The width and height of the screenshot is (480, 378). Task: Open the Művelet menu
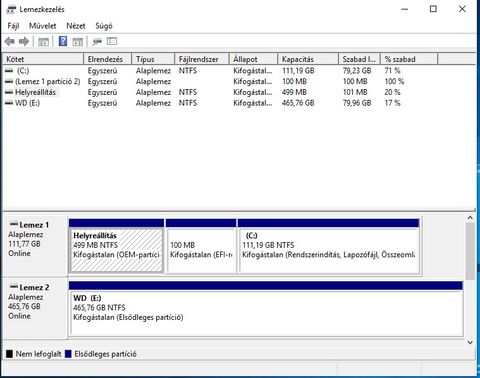pyautogui.click(x=42, y=26)
